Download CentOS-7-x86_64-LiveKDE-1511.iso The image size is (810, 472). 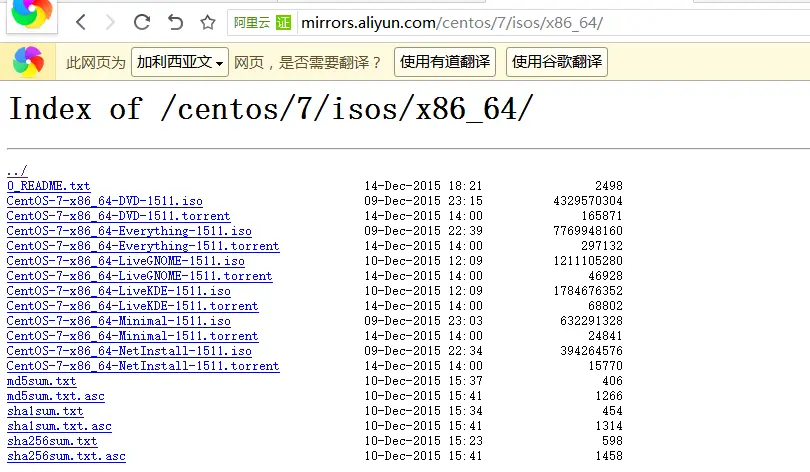118,291
